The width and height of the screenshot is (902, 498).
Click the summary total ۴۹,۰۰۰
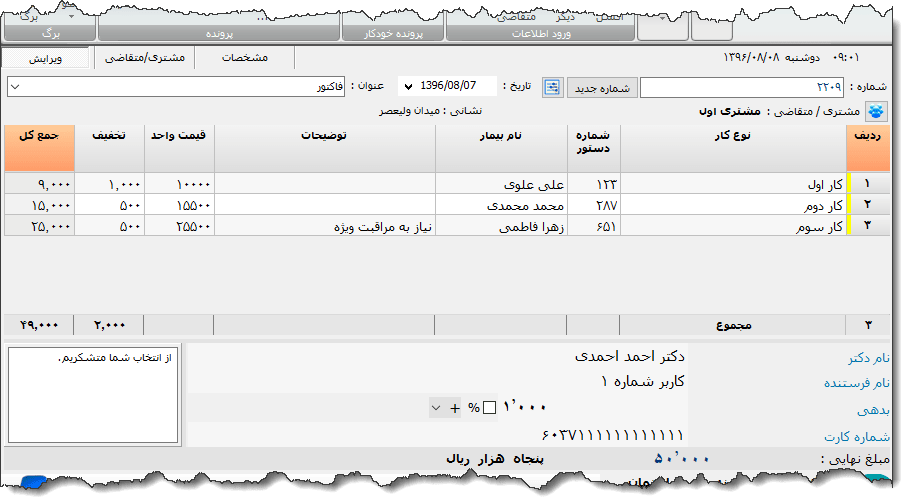(39, 325)
